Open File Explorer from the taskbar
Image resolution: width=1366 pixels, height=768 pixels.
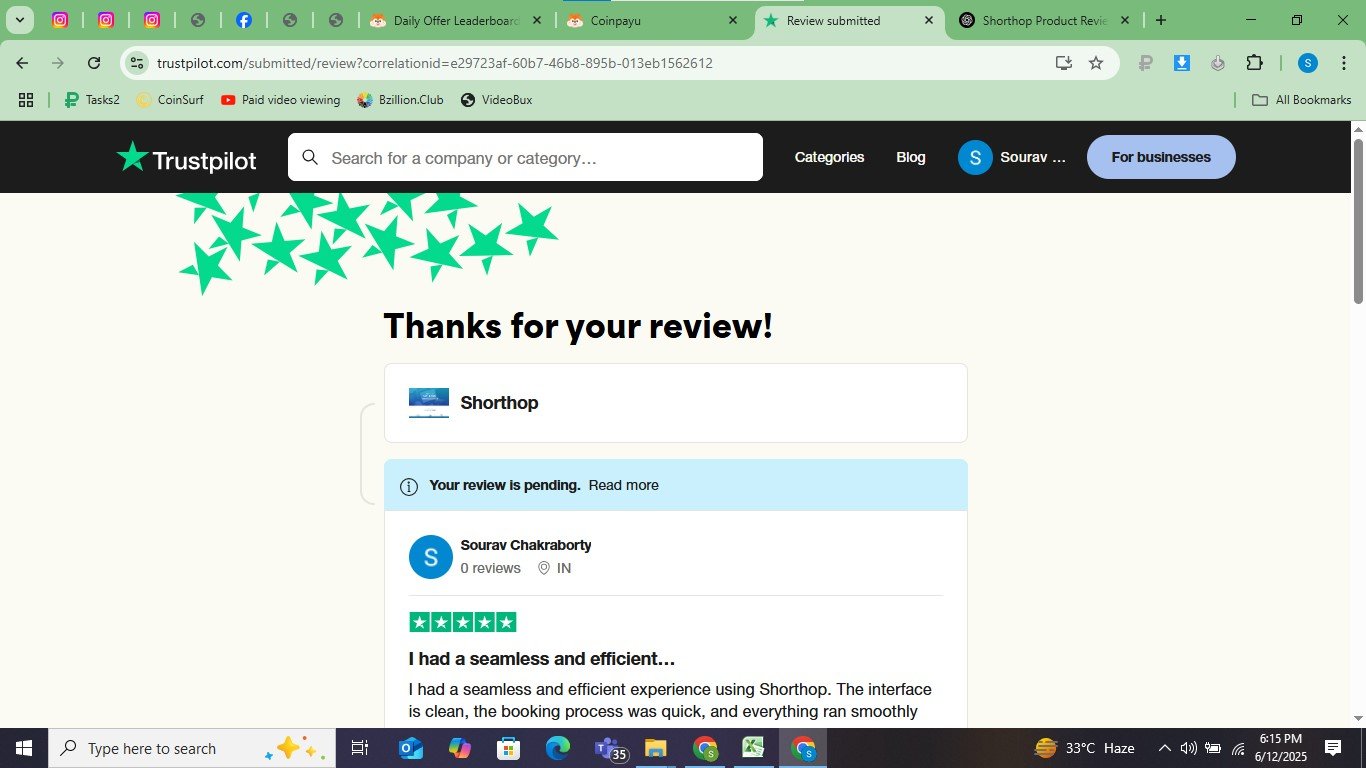coord(655,748)
